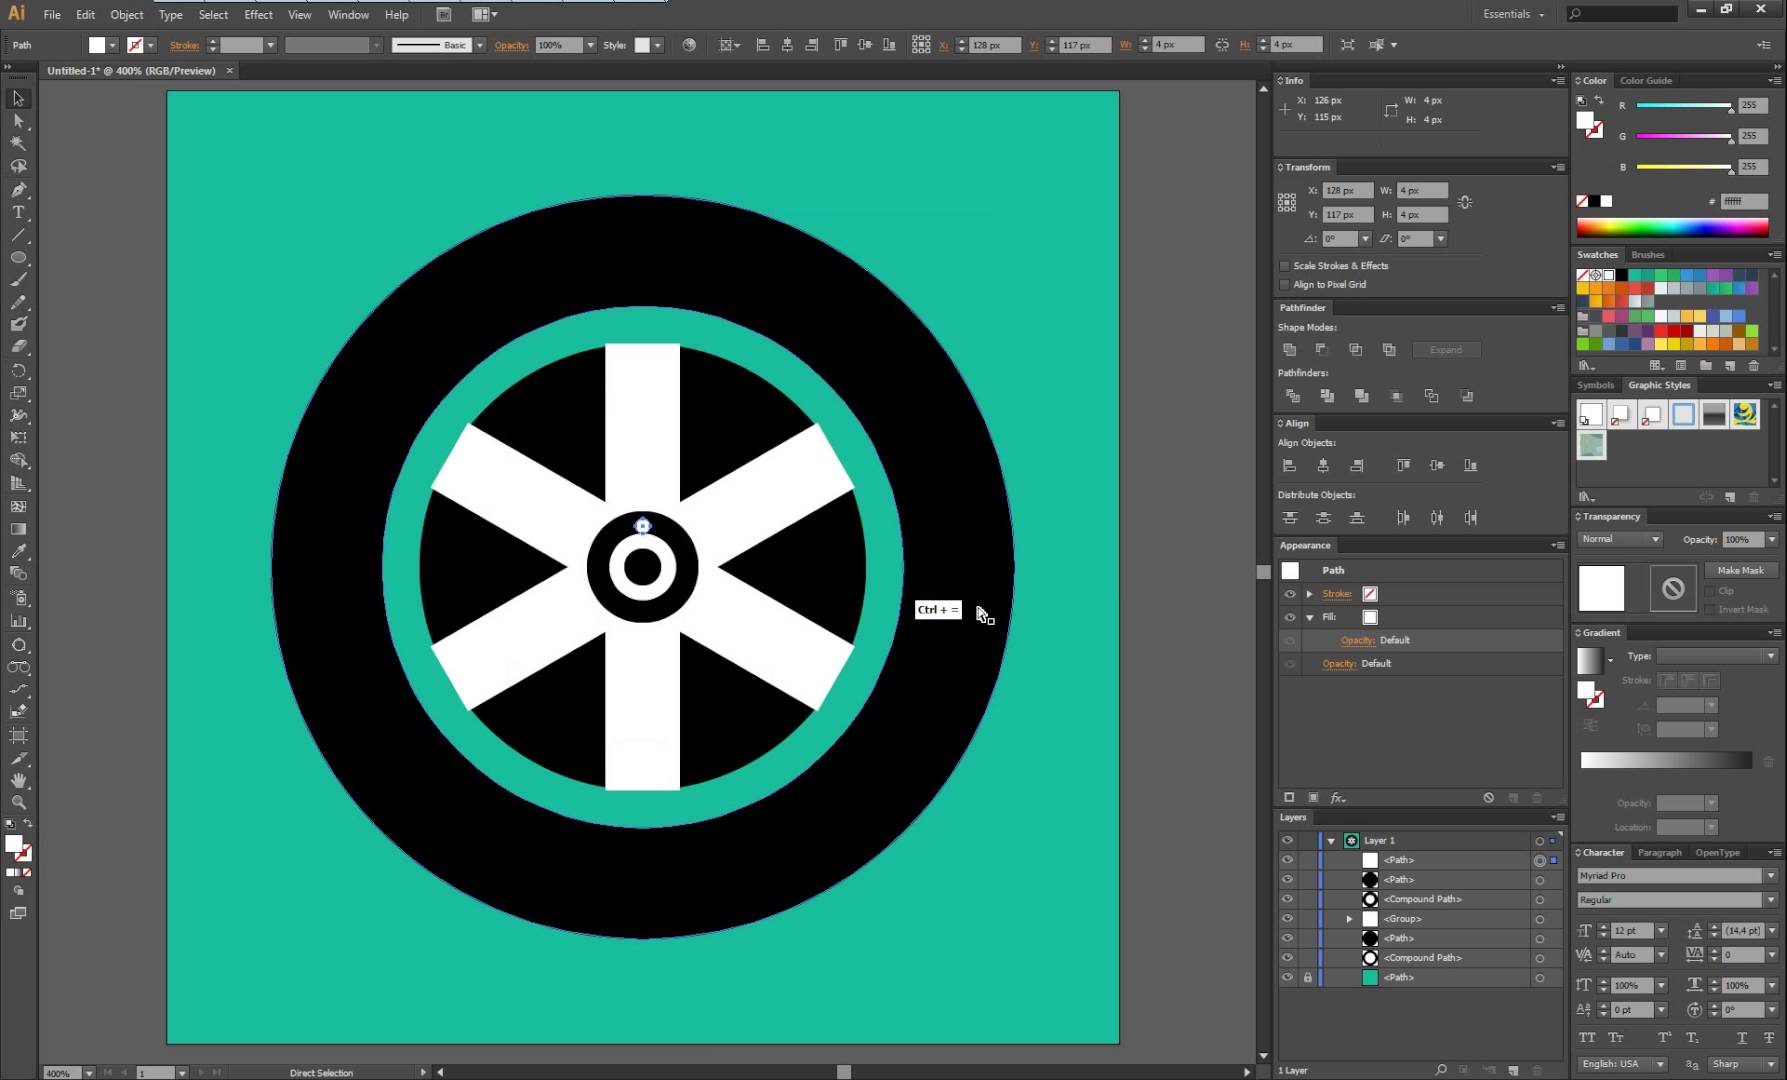Click the Unite shape mode in Pathfinder

(x=1289, y=349)
